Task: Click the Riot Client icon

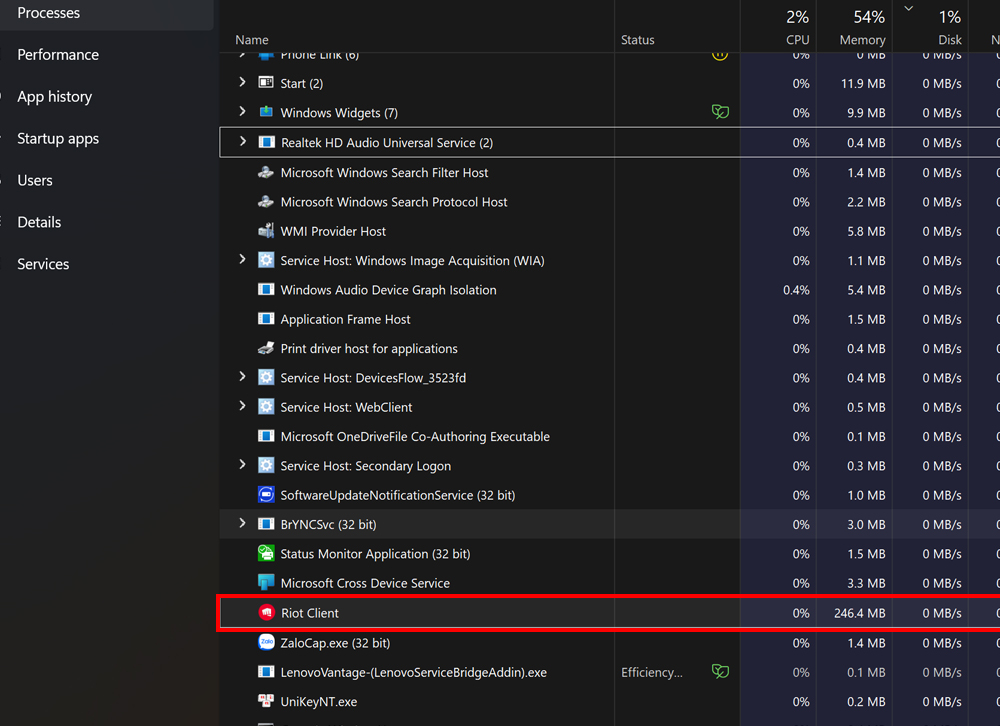Action: [x=266, y=613]
